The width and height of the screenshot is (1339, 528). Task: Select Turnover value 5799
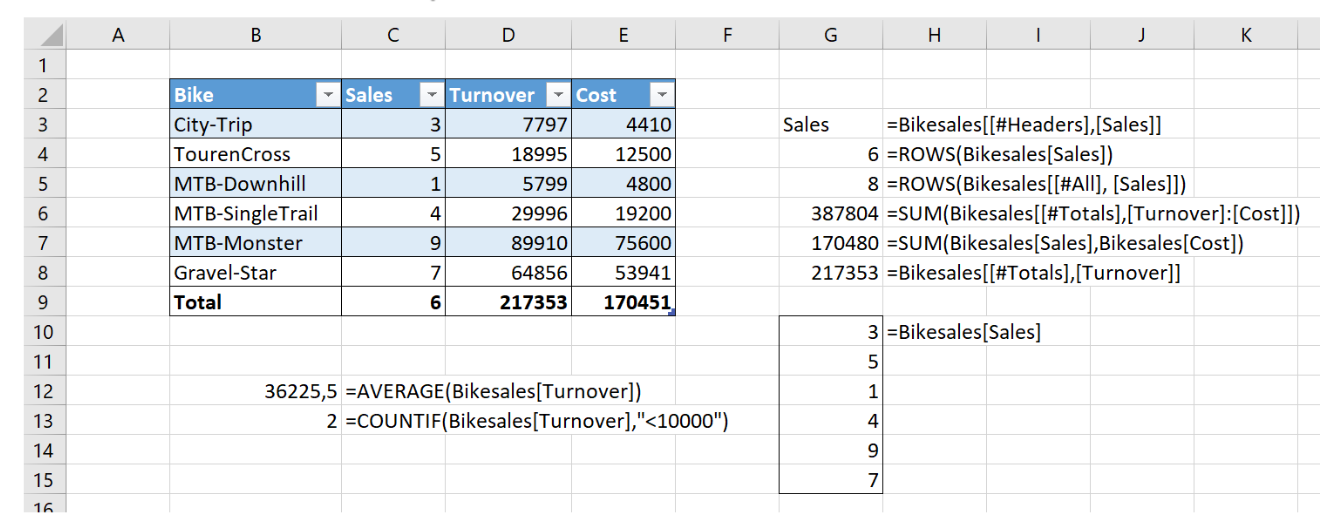[x=508, y=184]
